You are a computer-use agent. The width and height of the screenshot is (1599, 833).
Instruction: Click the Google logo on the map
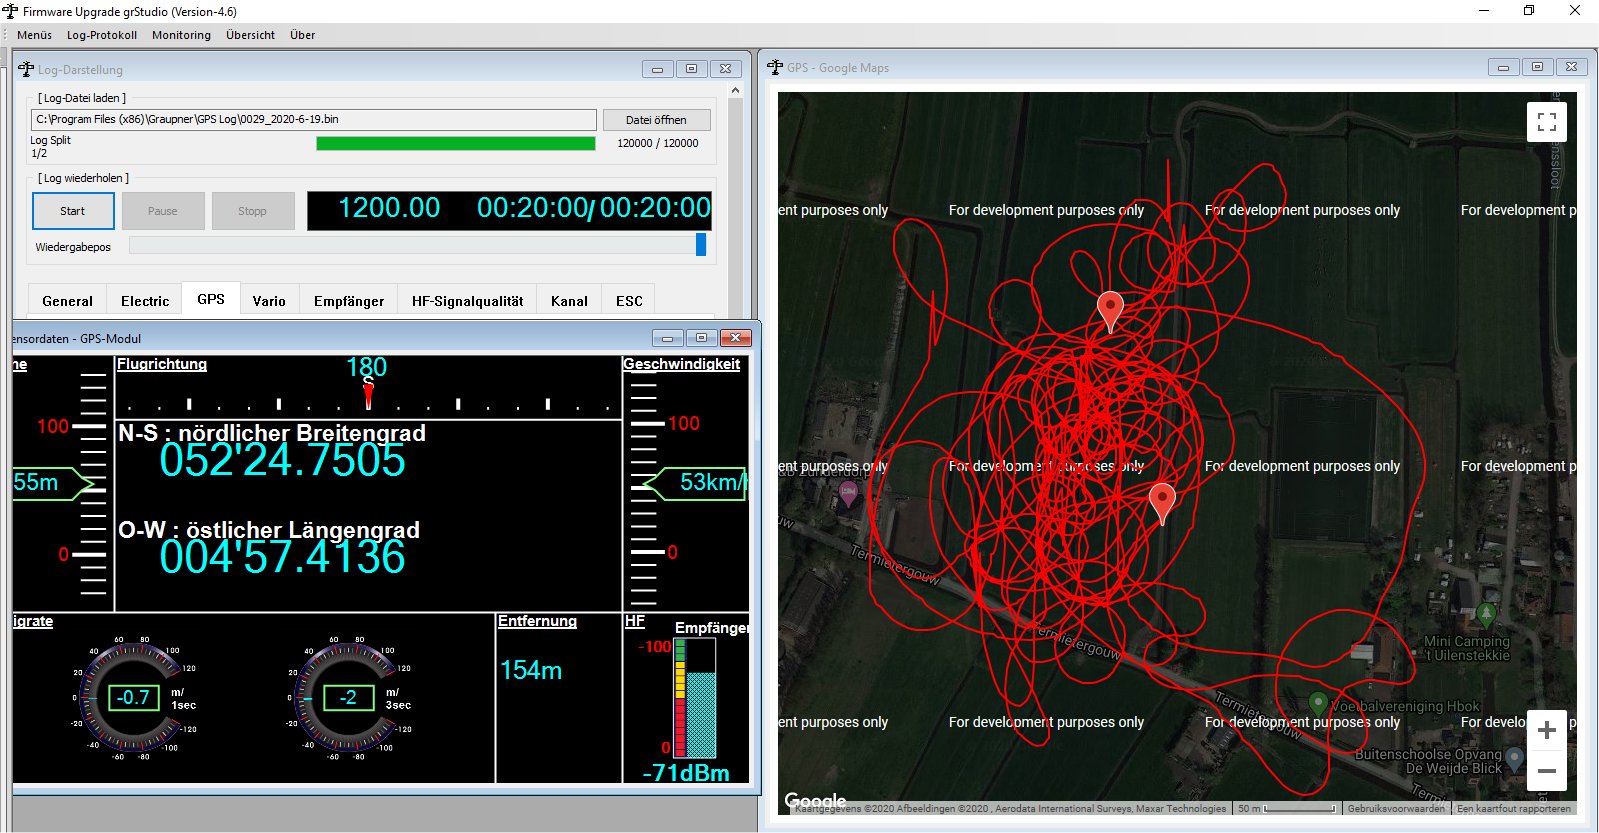[815, 801]
